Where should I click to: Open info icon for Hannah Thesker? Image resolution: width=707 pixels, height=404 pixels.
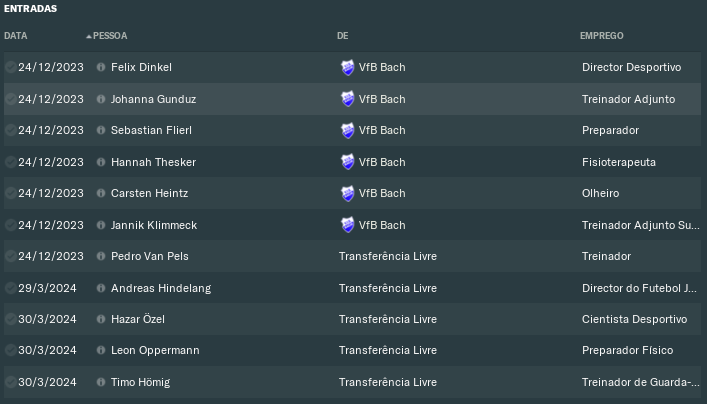[101, 162]
